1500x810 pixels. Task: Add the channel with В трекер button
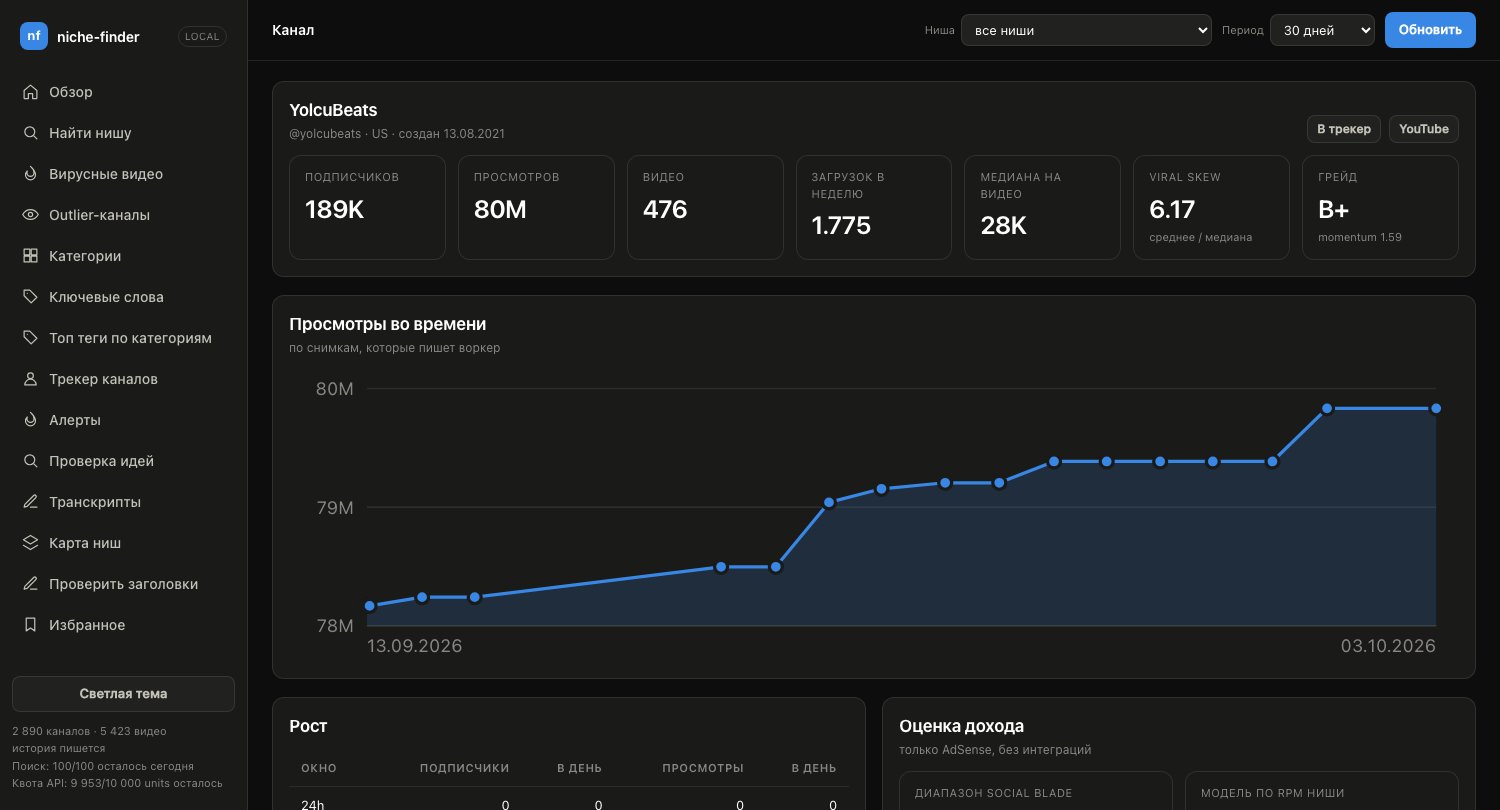1344,129
